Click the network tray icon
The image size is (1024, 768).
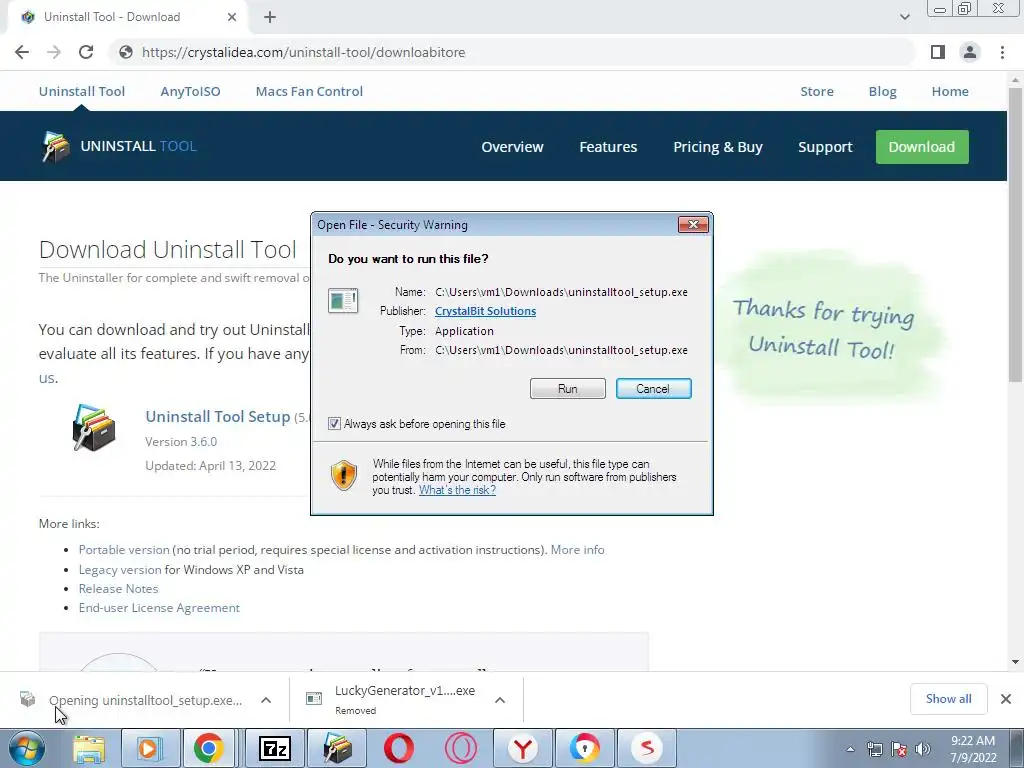[x=874, y=749]
